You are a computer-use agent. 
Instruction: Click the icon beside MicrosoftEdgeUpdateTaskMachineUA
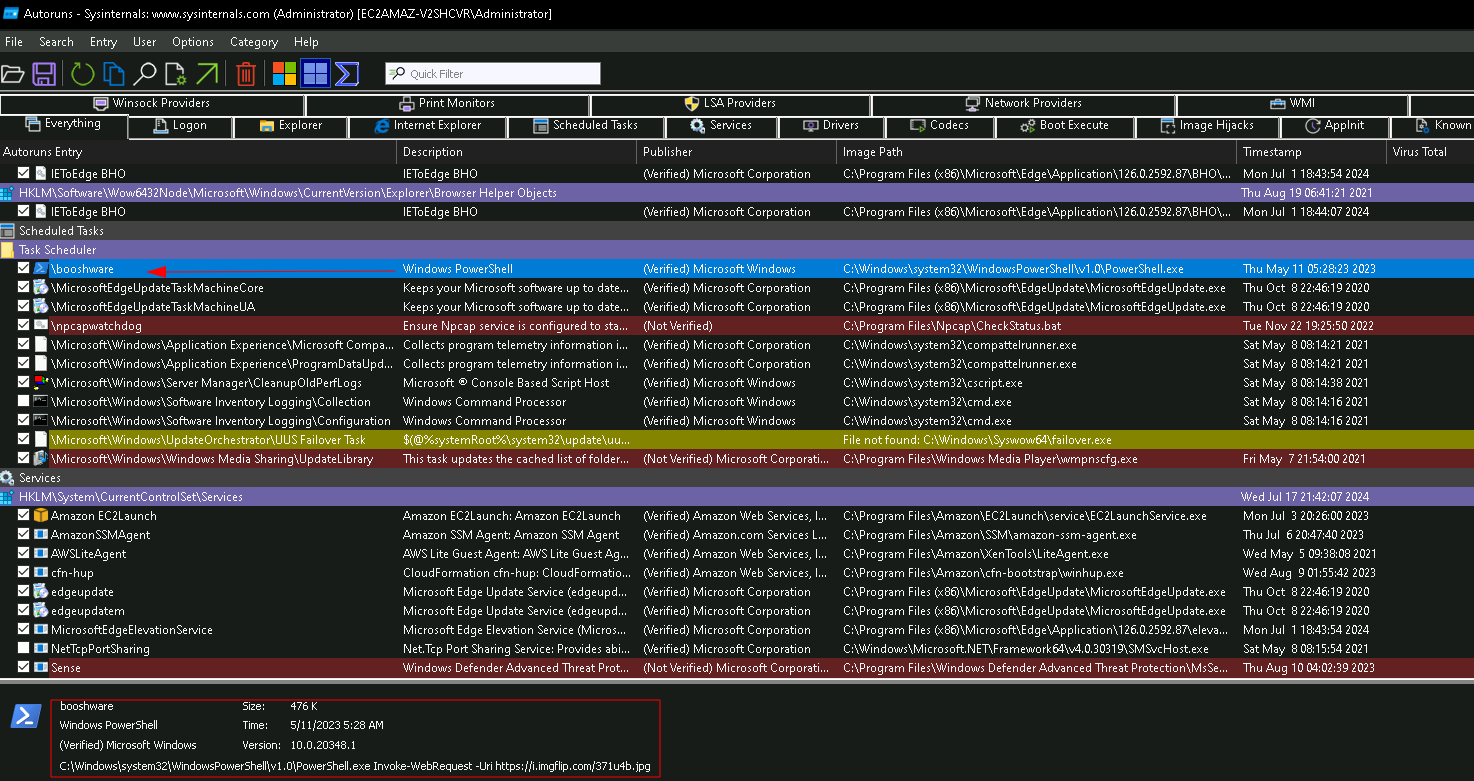[40, 307]
